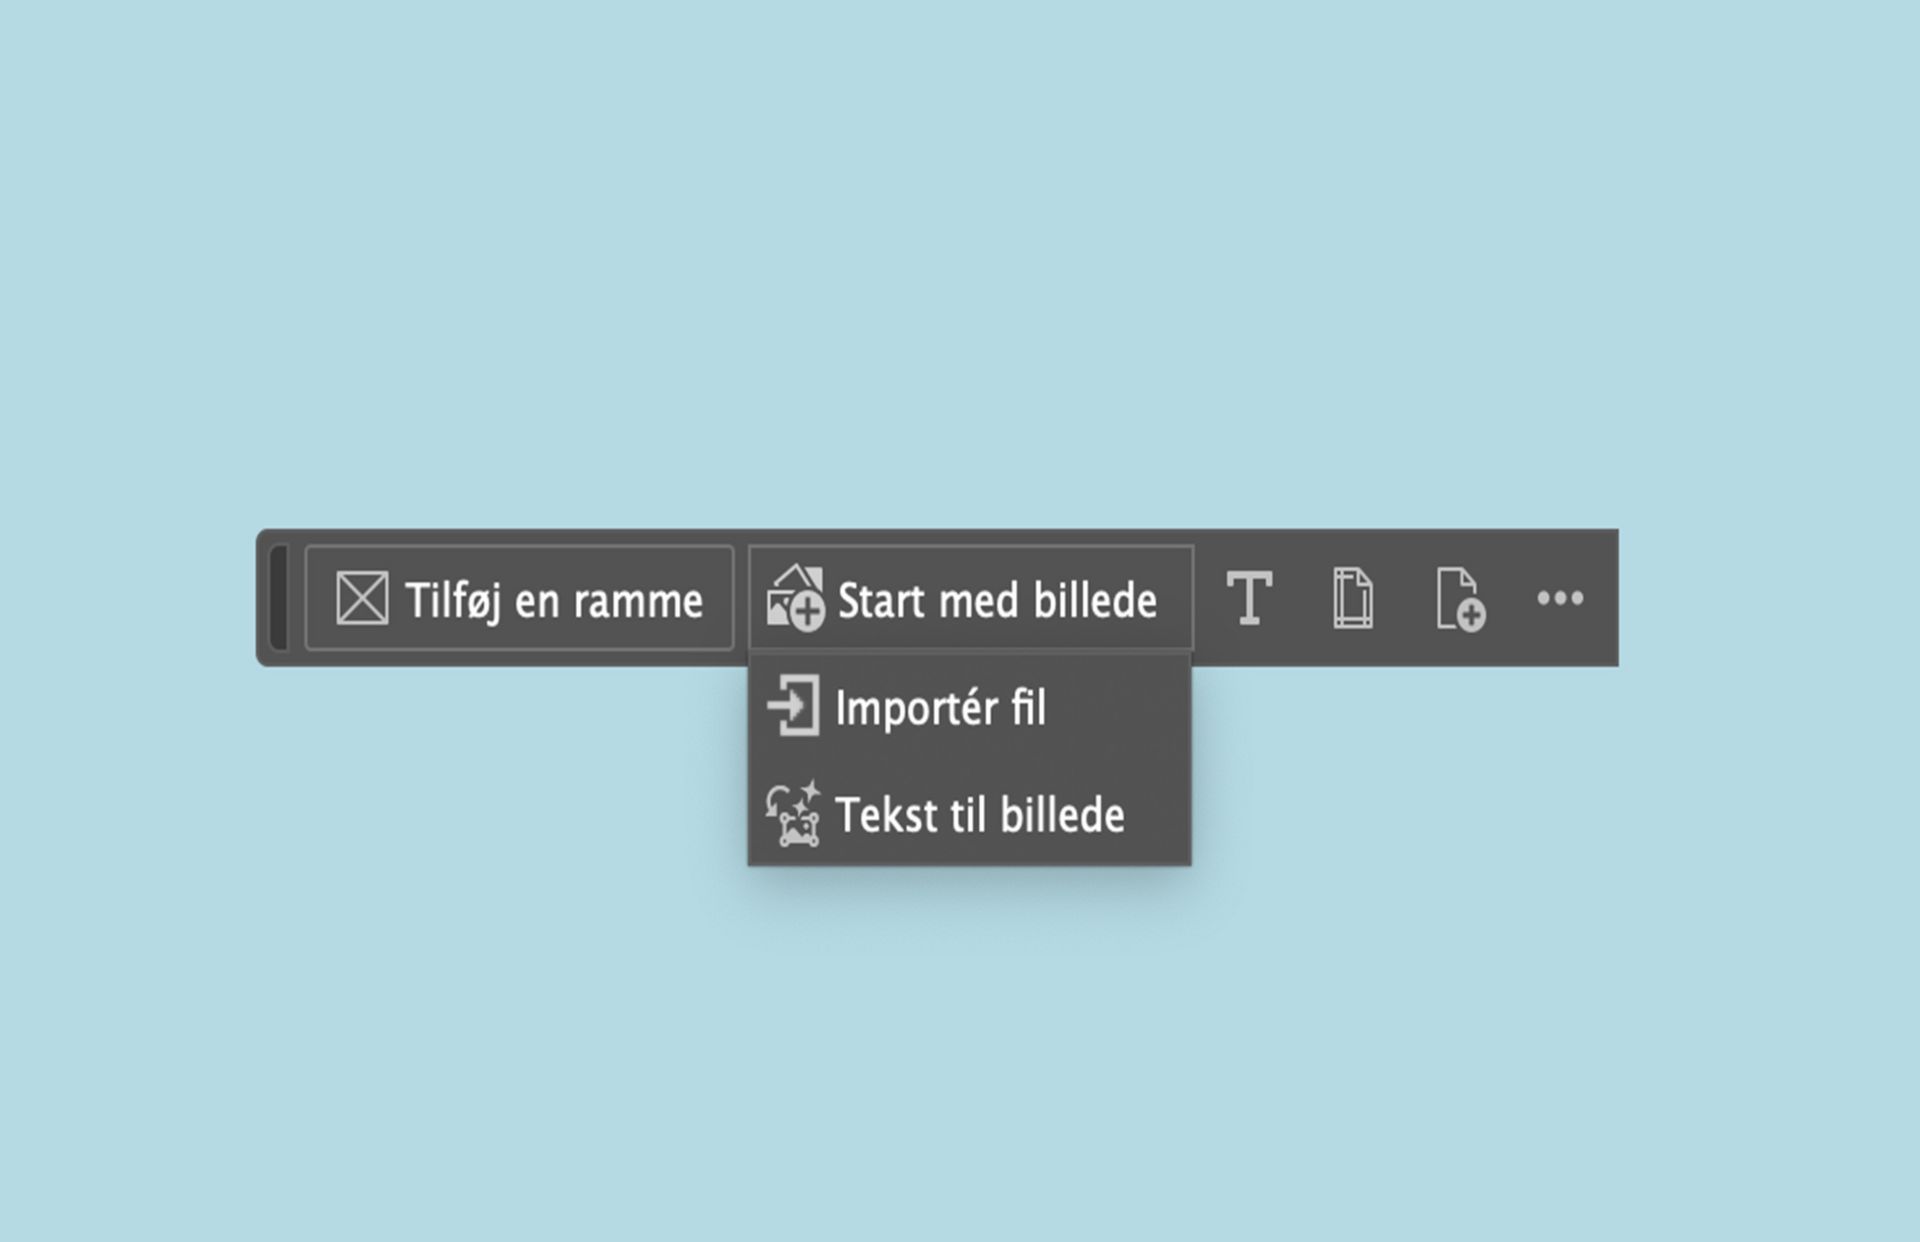Click the document page icon on the toolbar
Viewport: 1920px width, 1242px height.
1355,600
